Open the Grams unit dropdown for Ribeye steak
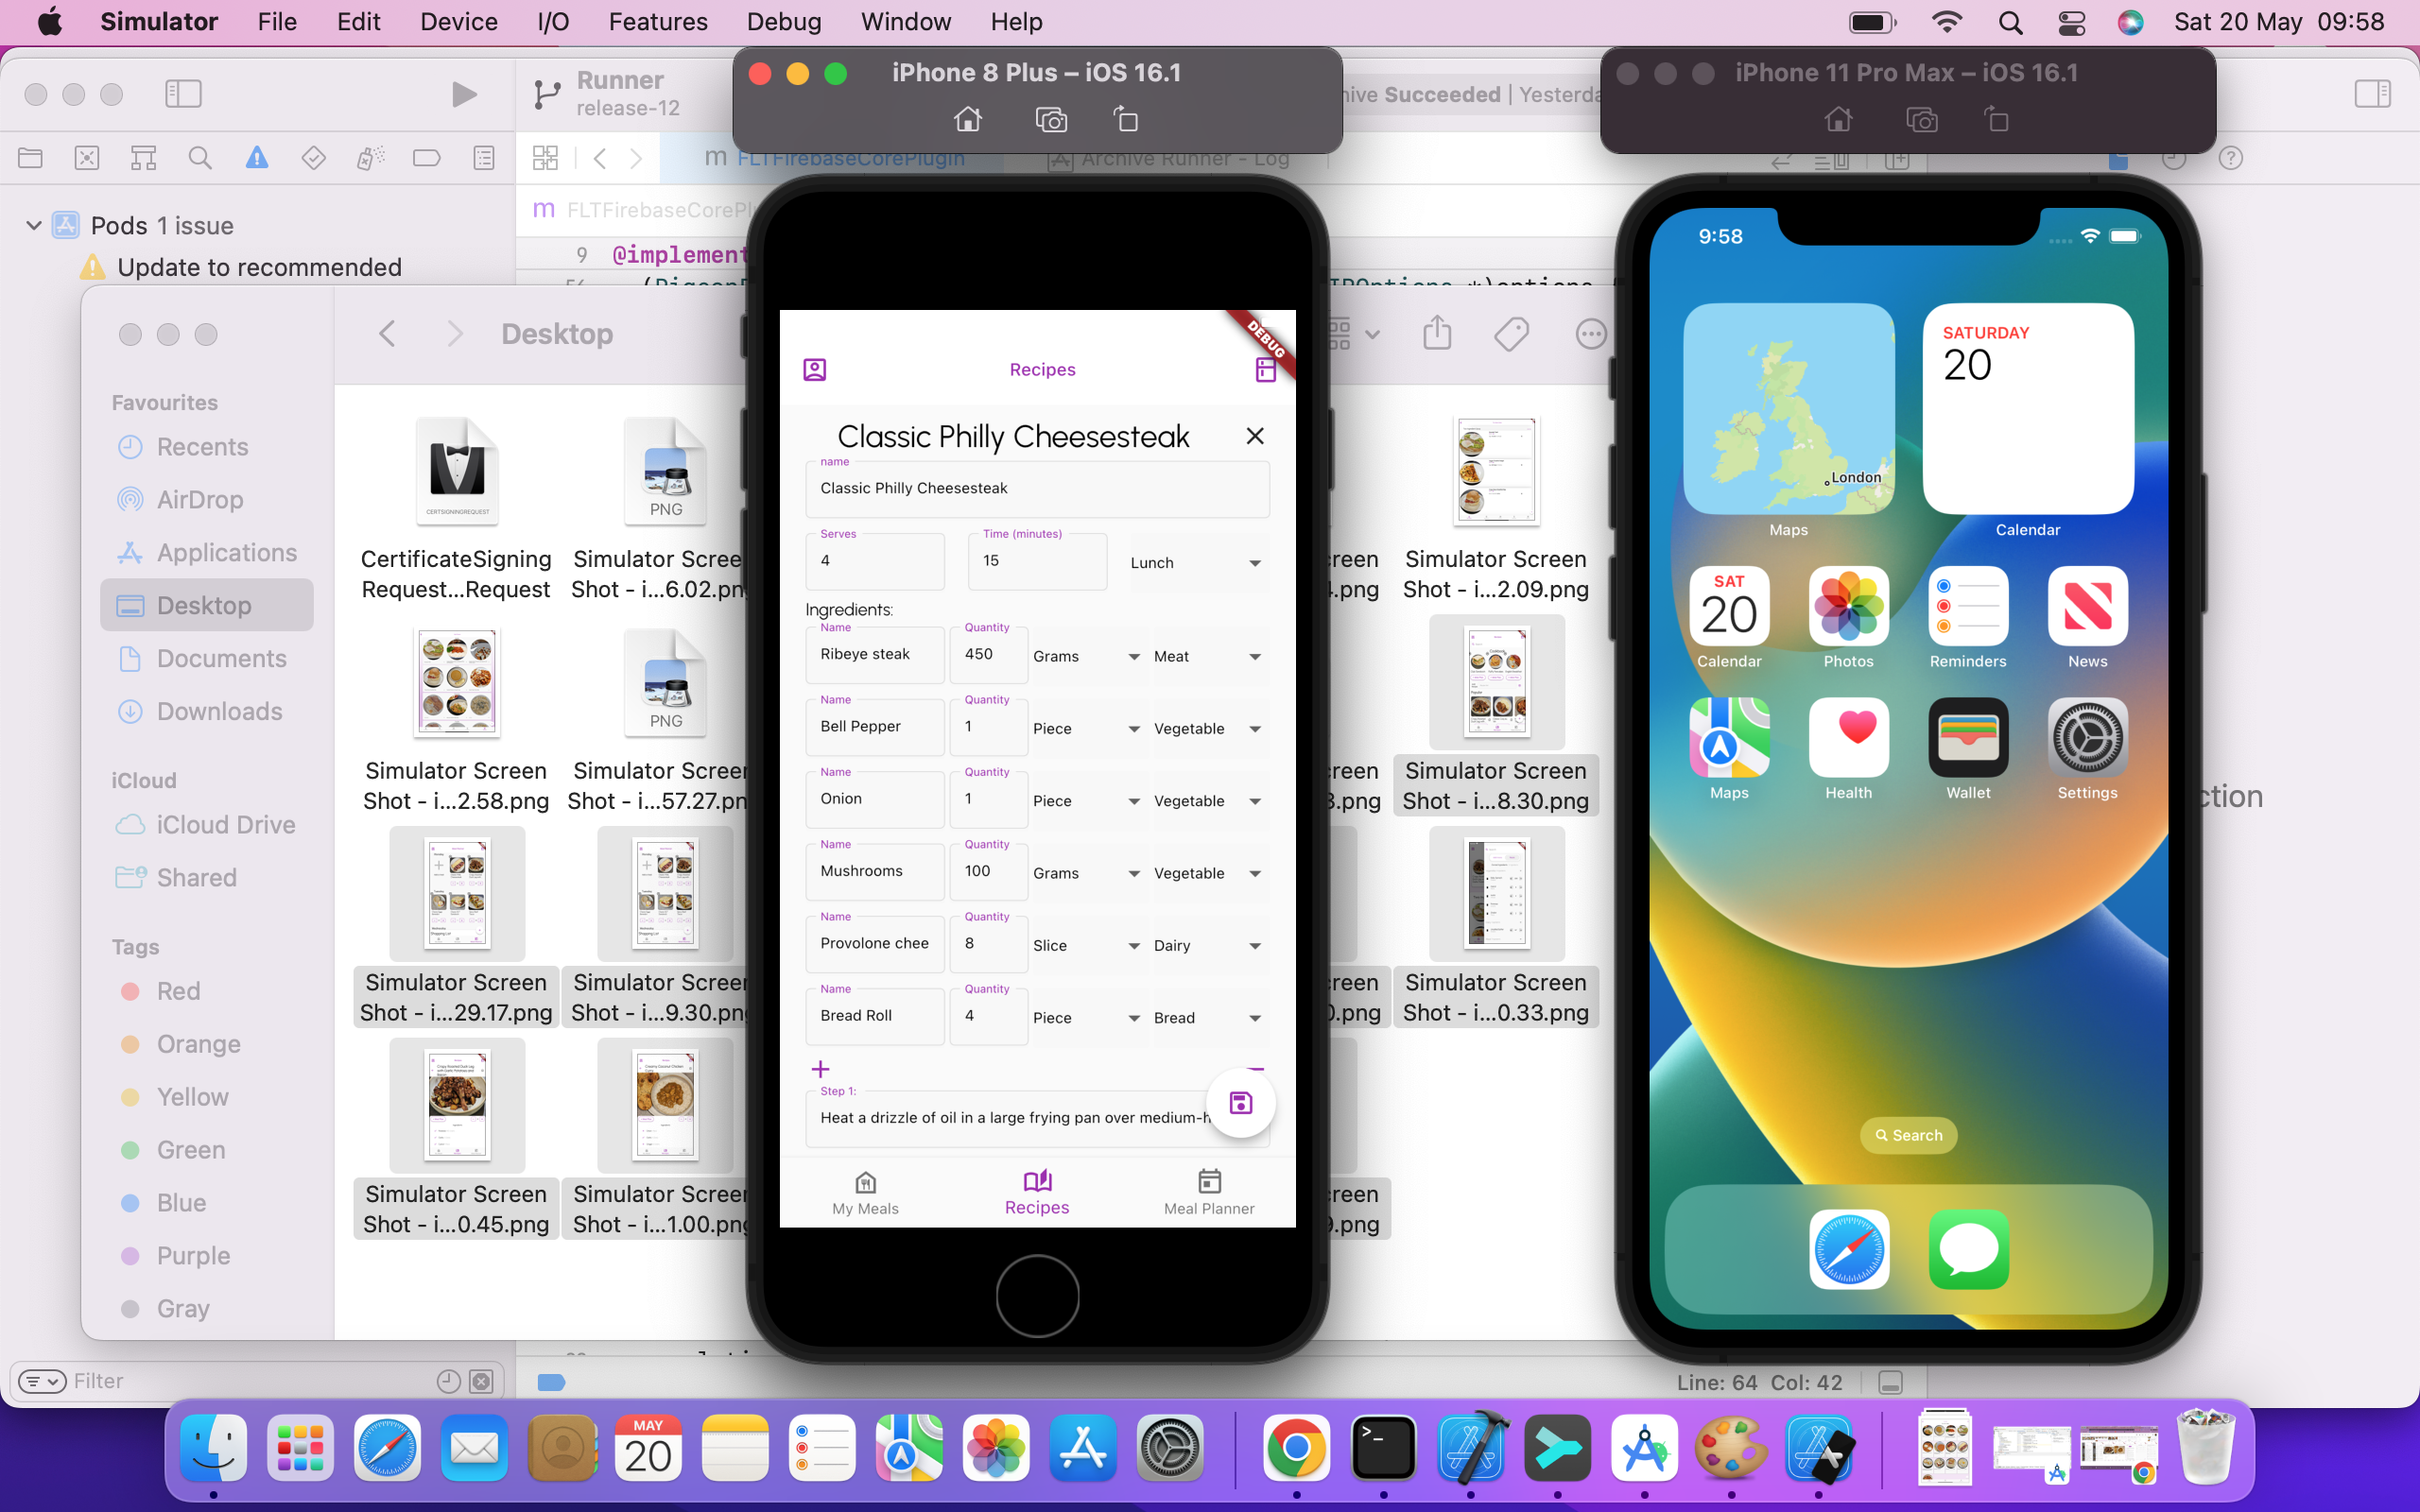This screenshot has height=1512, width=2420. pos(1086,657)
